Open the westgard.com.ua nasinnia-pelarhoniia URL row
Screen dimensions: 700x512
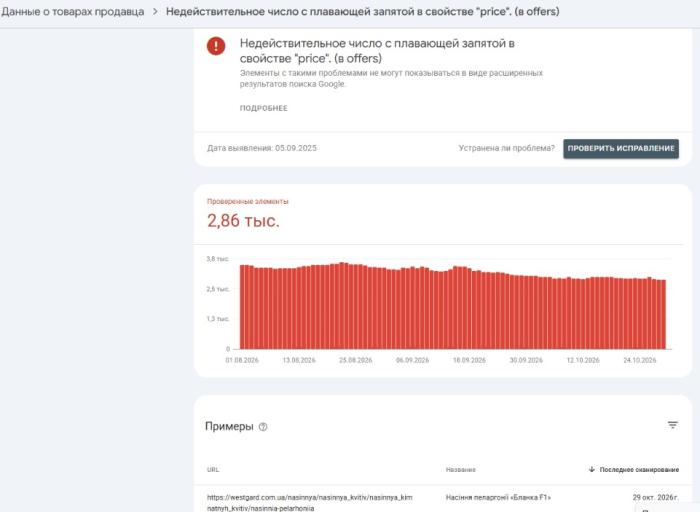coord(310,503)
